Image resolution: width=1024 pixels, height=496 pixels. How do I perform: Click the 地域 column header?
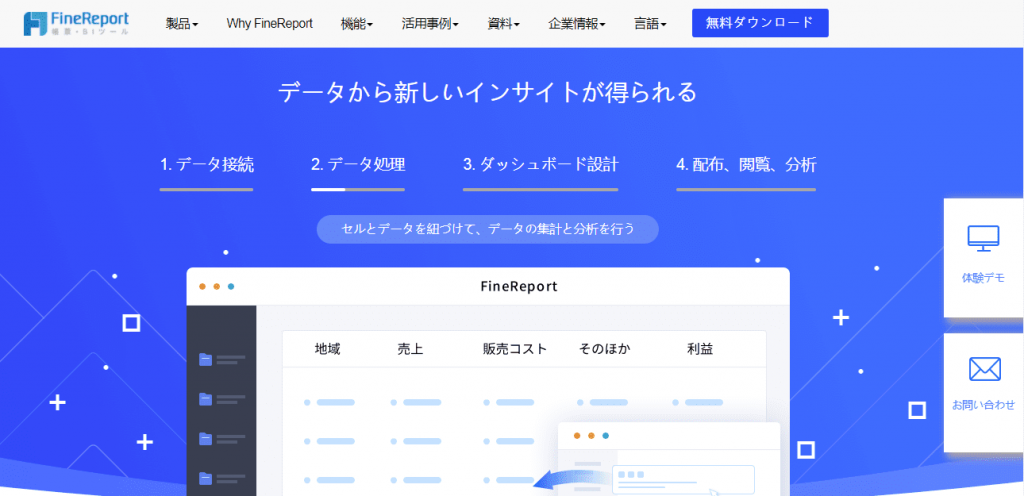[x=327, y=349]
